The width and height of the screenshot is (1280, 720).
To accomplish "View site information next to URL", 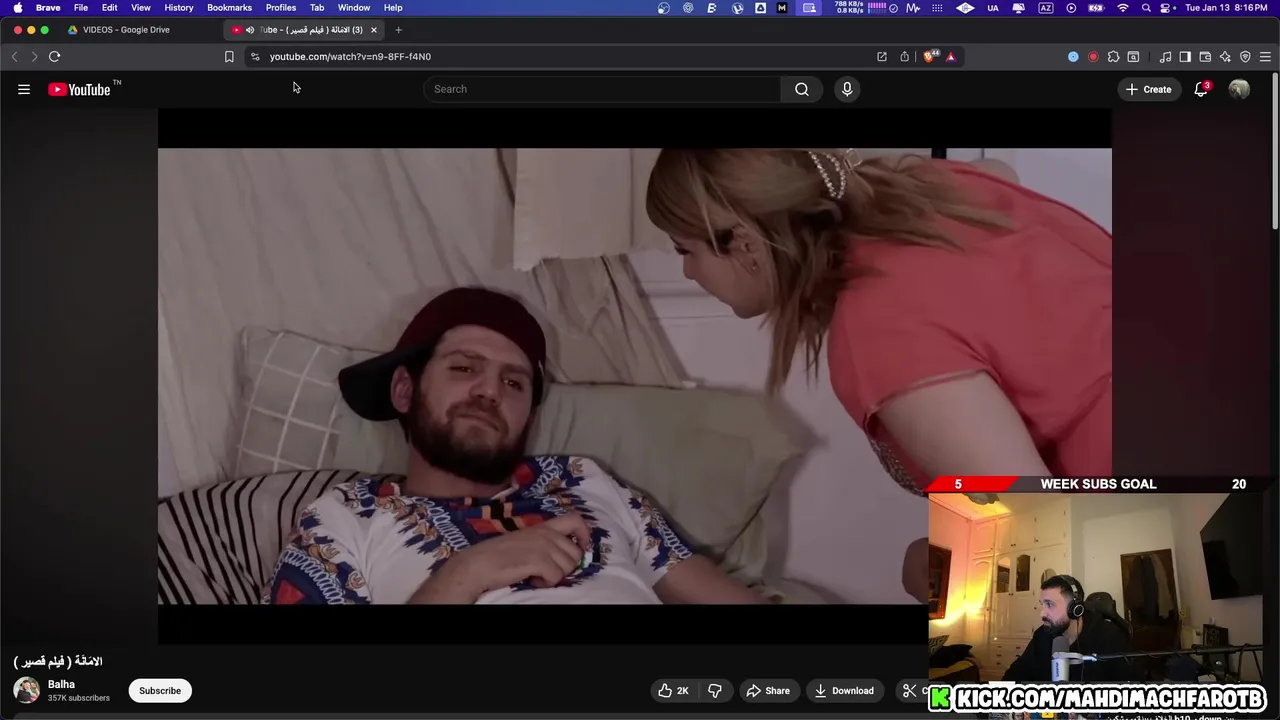I will tap(255, 57).
